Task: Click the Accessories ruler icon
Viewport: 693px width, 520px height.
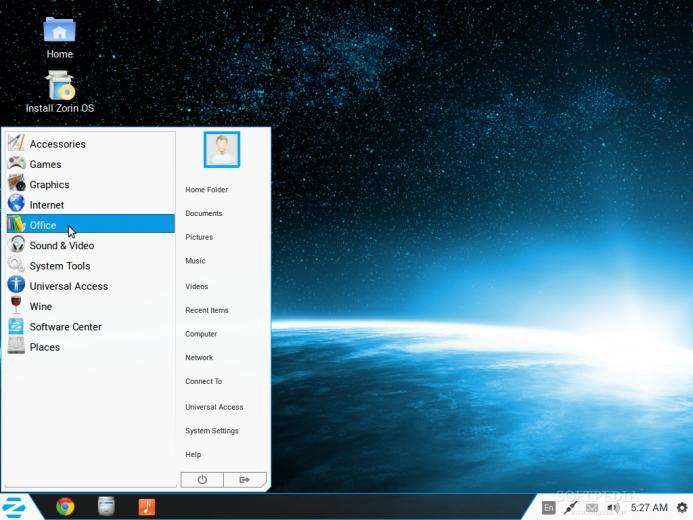Action: tap(16, 143)
